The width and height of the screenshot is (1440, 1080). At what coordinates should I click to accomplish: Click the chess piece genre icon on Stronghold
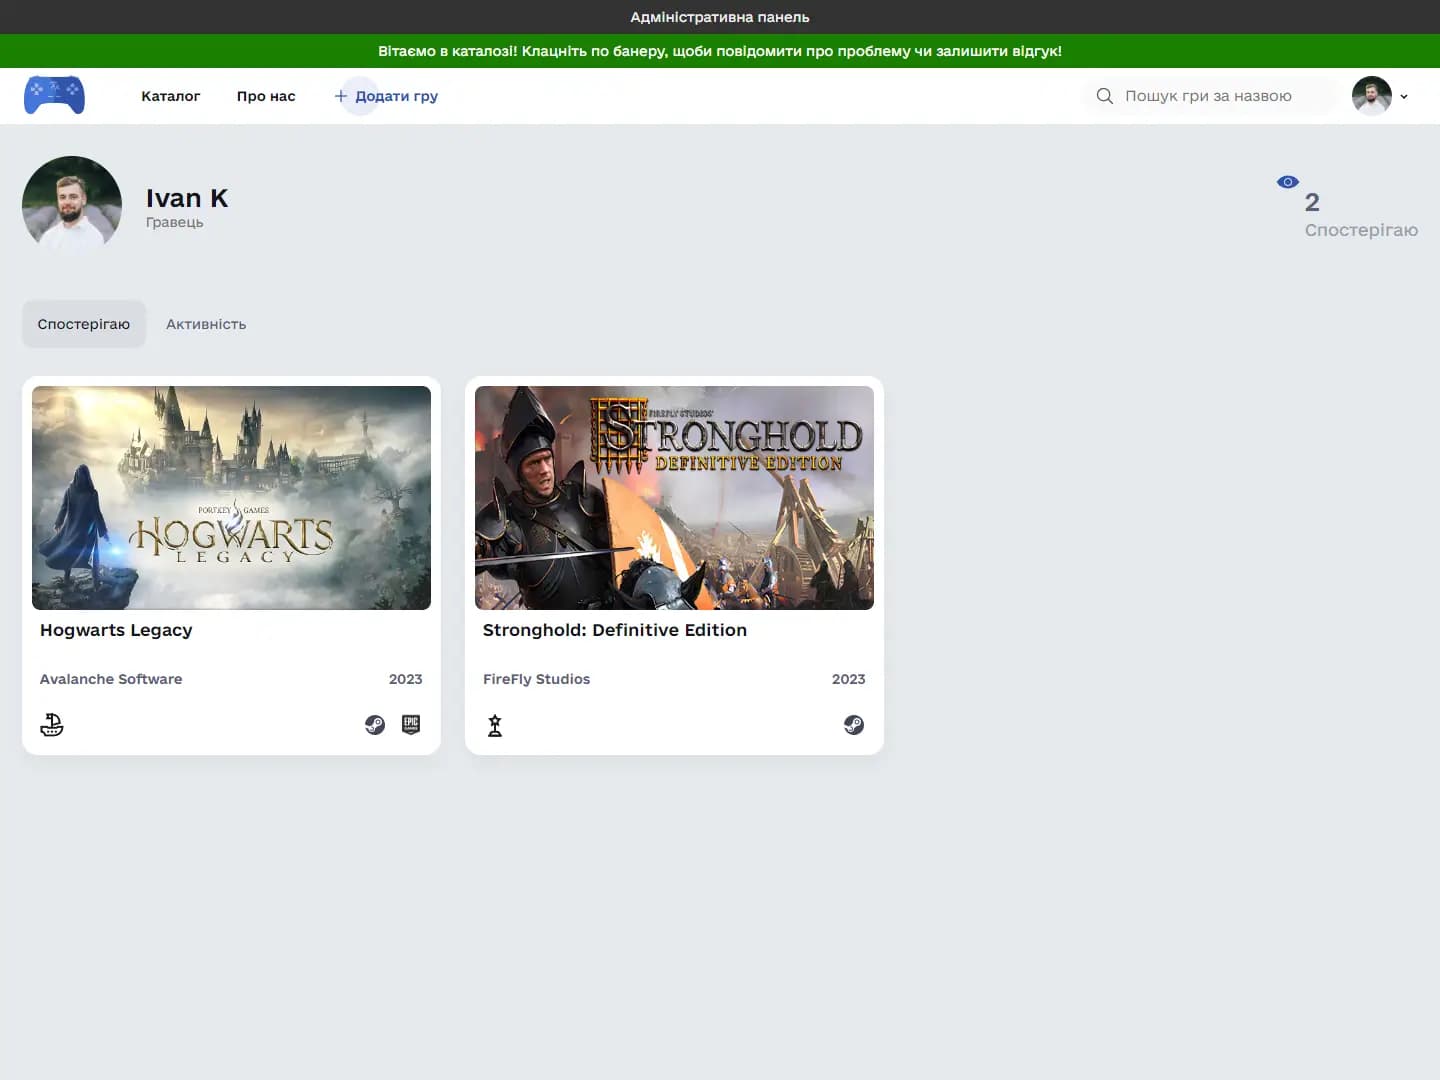495,725
